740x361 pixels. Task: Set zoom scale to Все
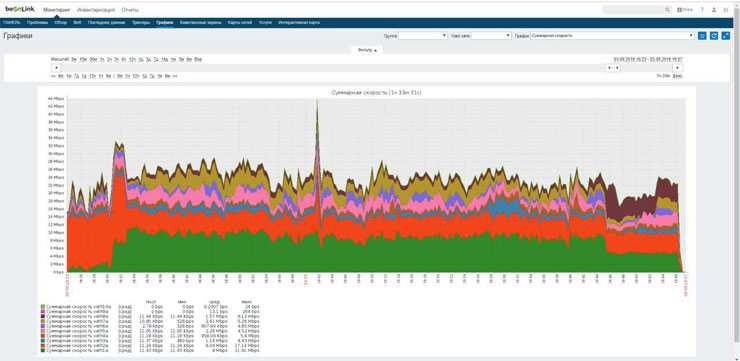point(198,59)
